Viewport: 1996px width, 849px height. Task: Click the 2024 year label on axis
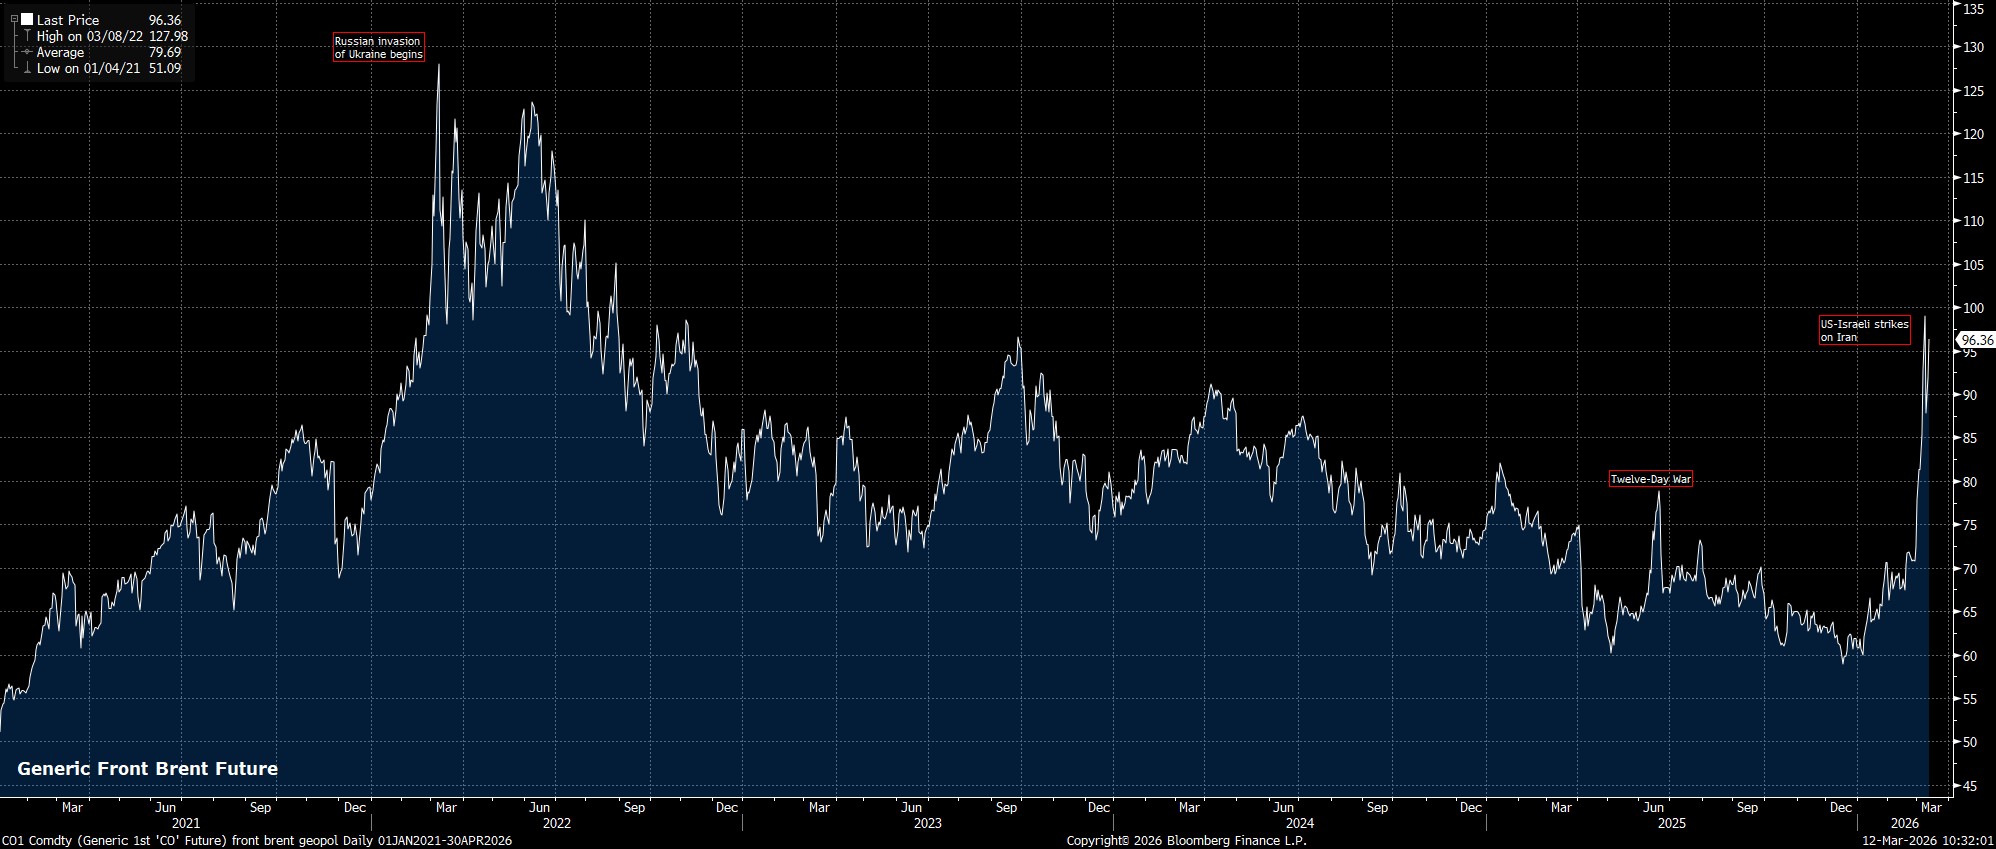point(1299,823)
